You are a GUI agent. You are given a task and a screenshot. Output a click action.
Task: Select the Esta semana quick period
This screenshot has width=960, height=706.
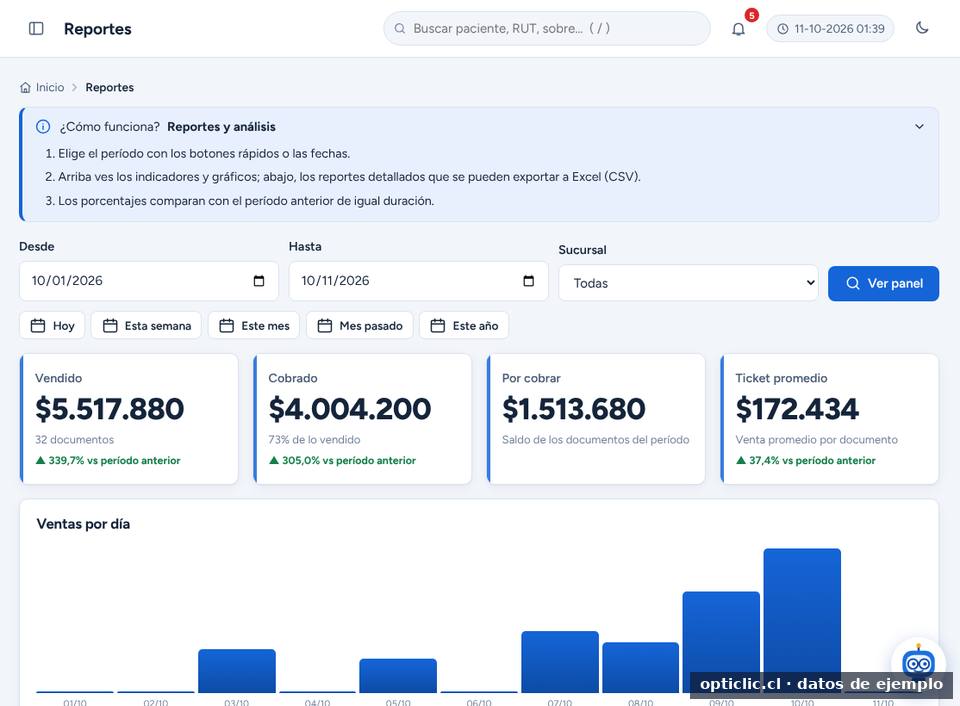pos(146,326)
